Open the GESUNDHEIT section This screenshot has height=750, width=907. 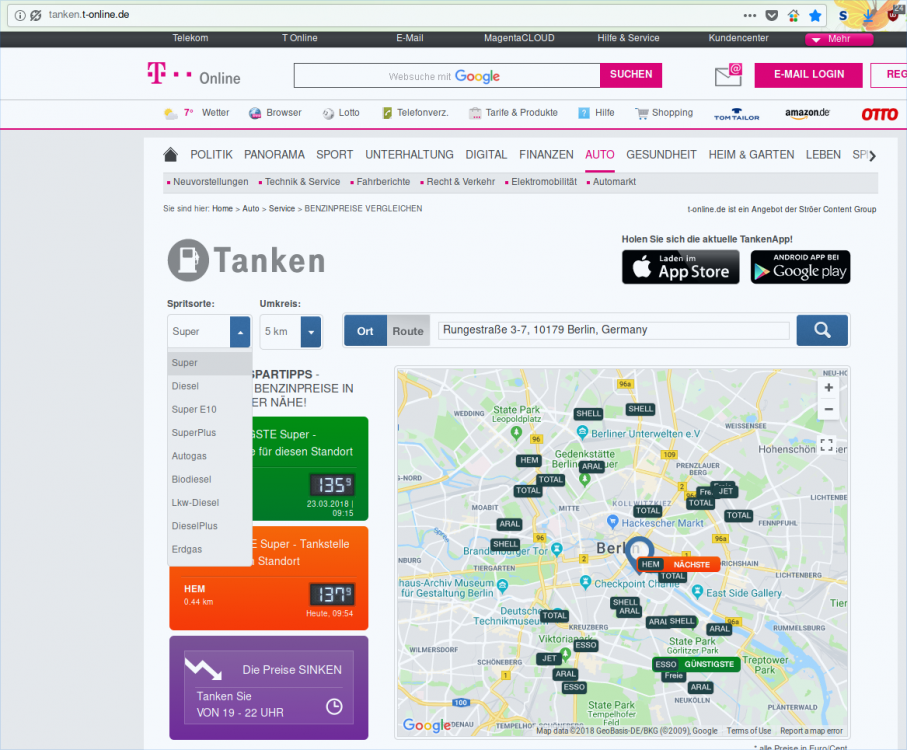(661, 154)
